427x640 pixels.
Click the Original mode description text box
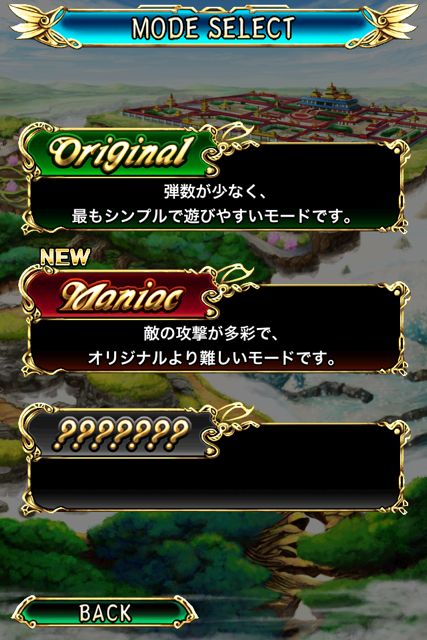click(x=216, y=204)
